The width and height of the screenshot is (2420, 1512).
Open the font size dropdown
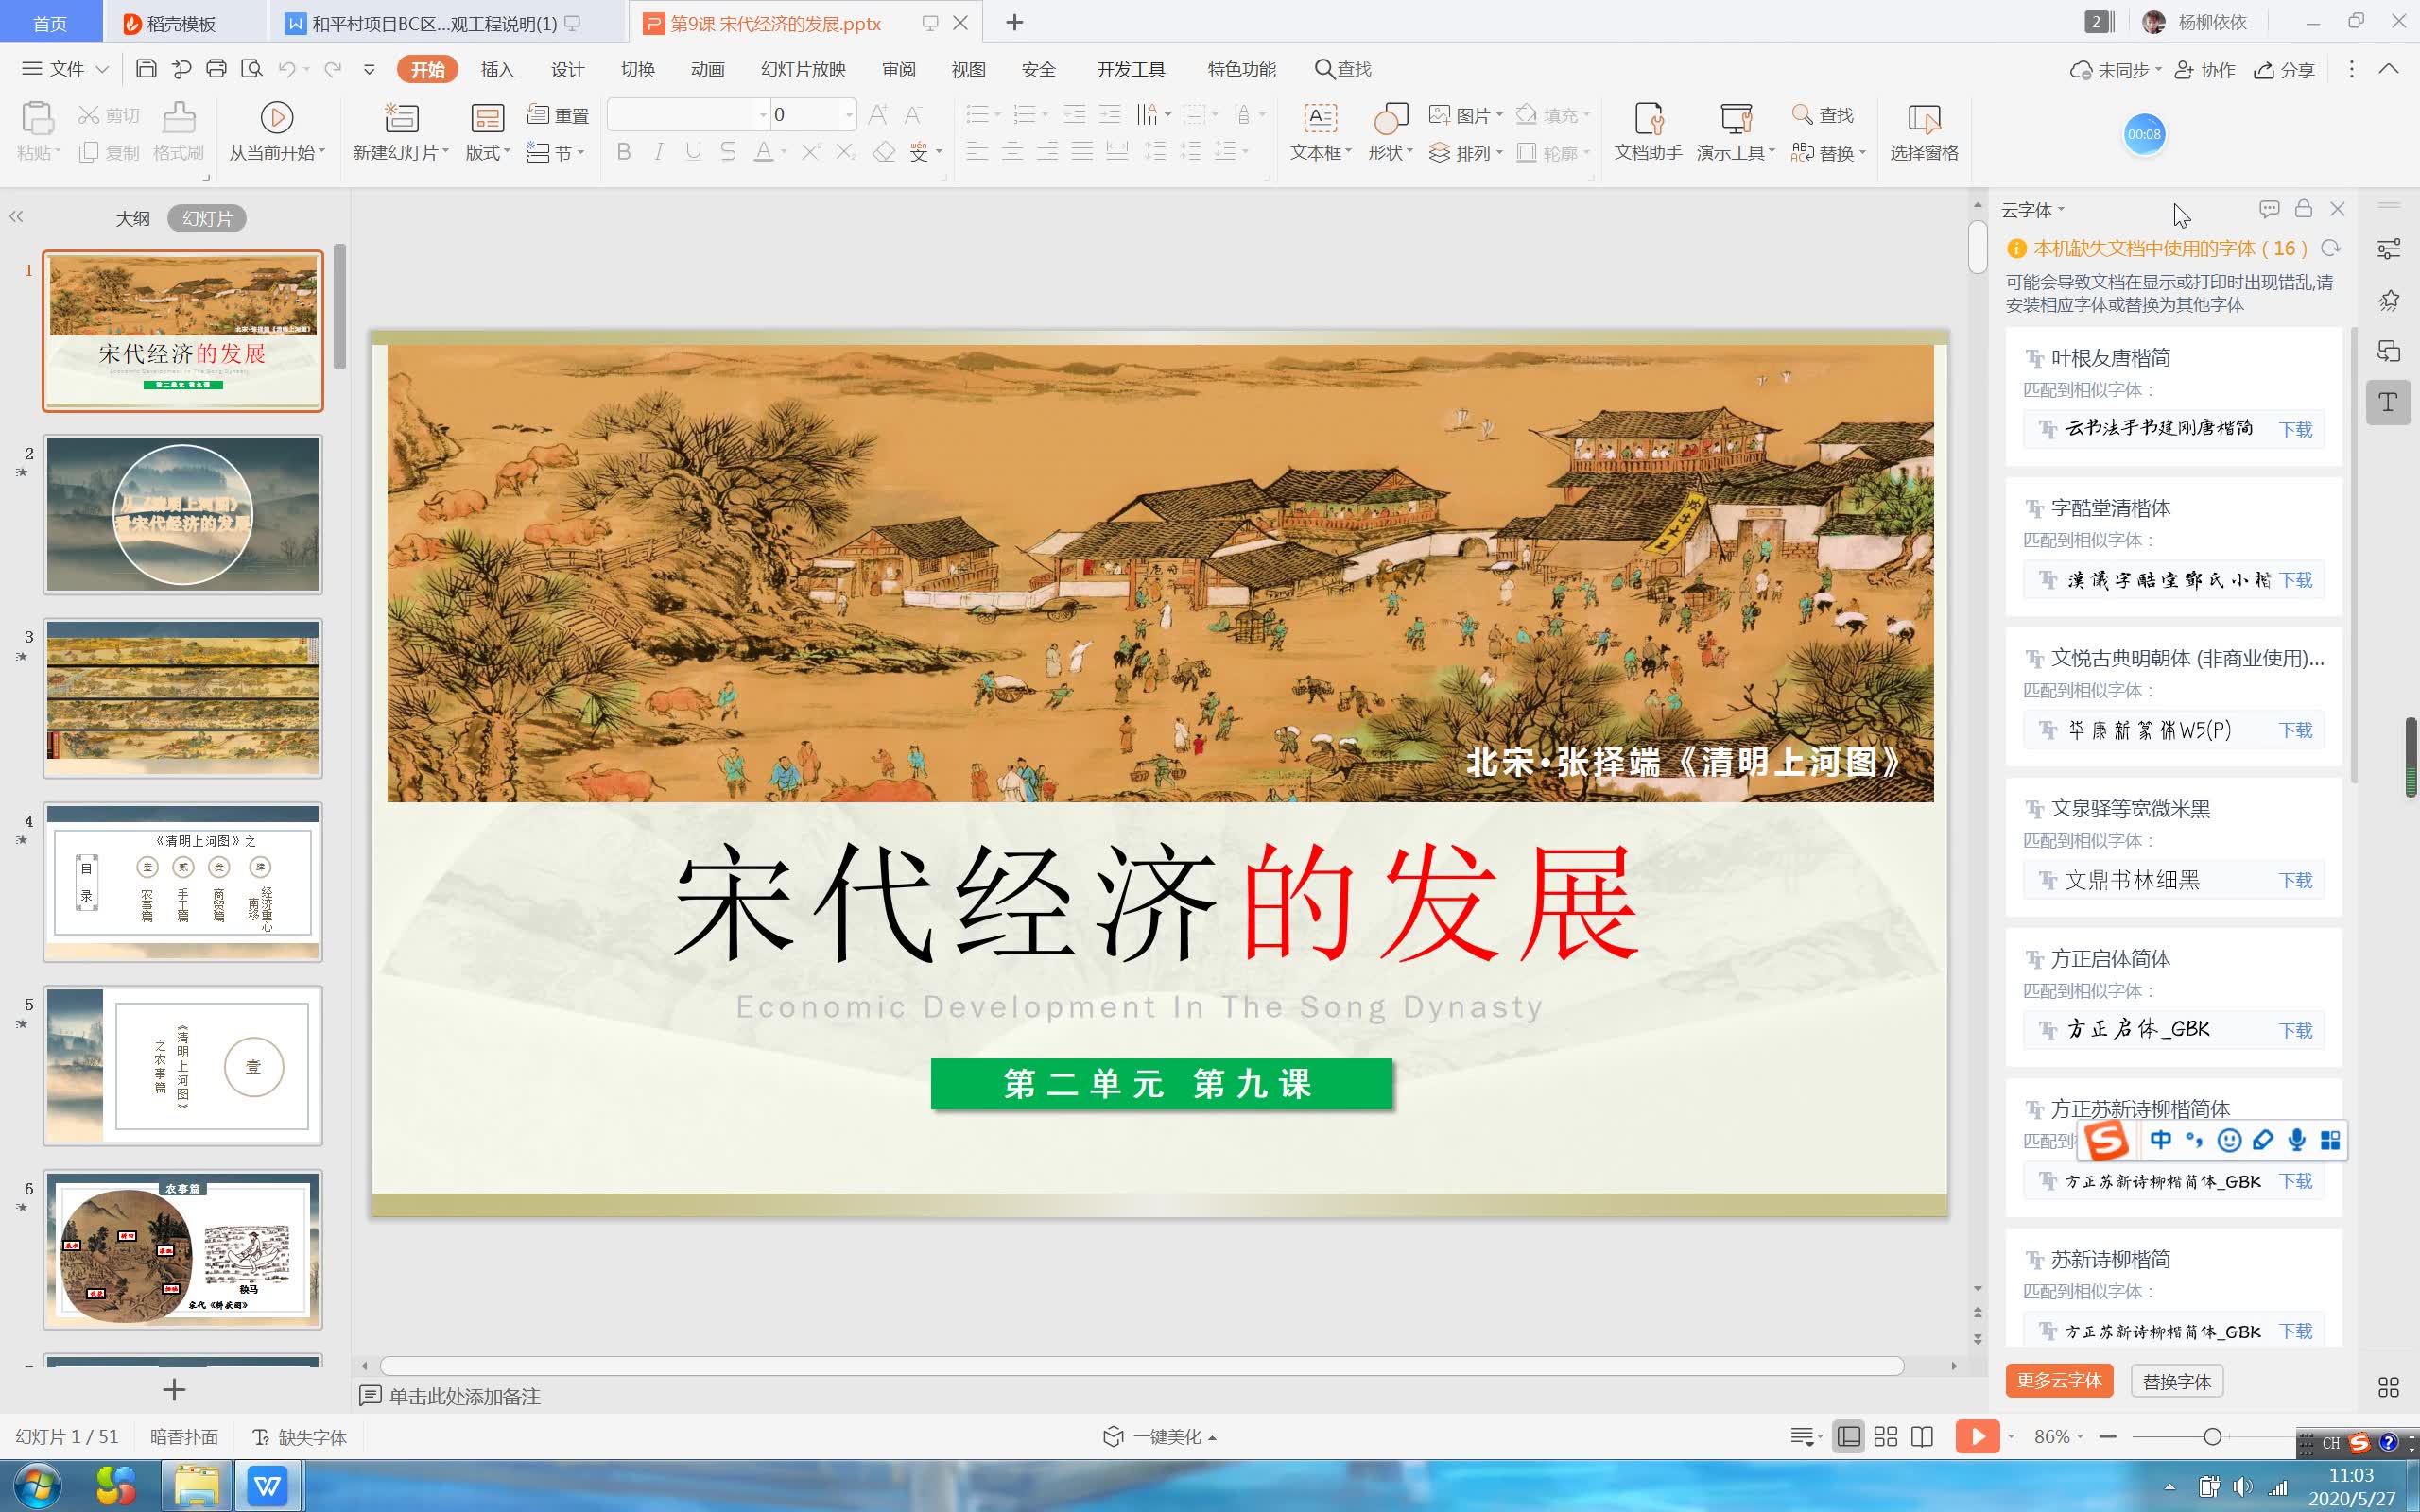tap(849, 115)
